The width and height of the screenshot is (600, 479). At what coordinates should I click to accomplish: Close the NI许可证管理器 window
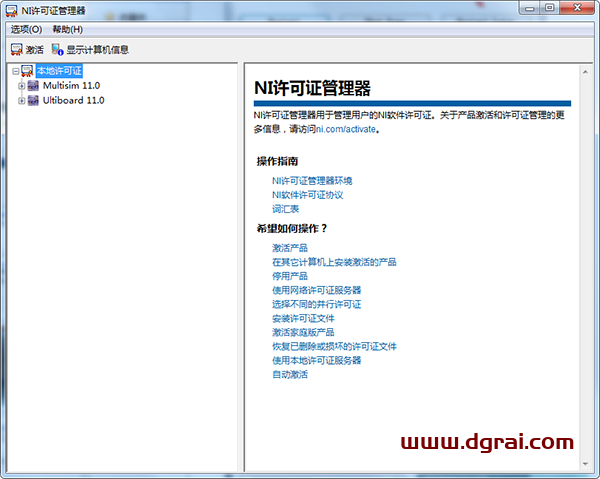pos(577,8)
